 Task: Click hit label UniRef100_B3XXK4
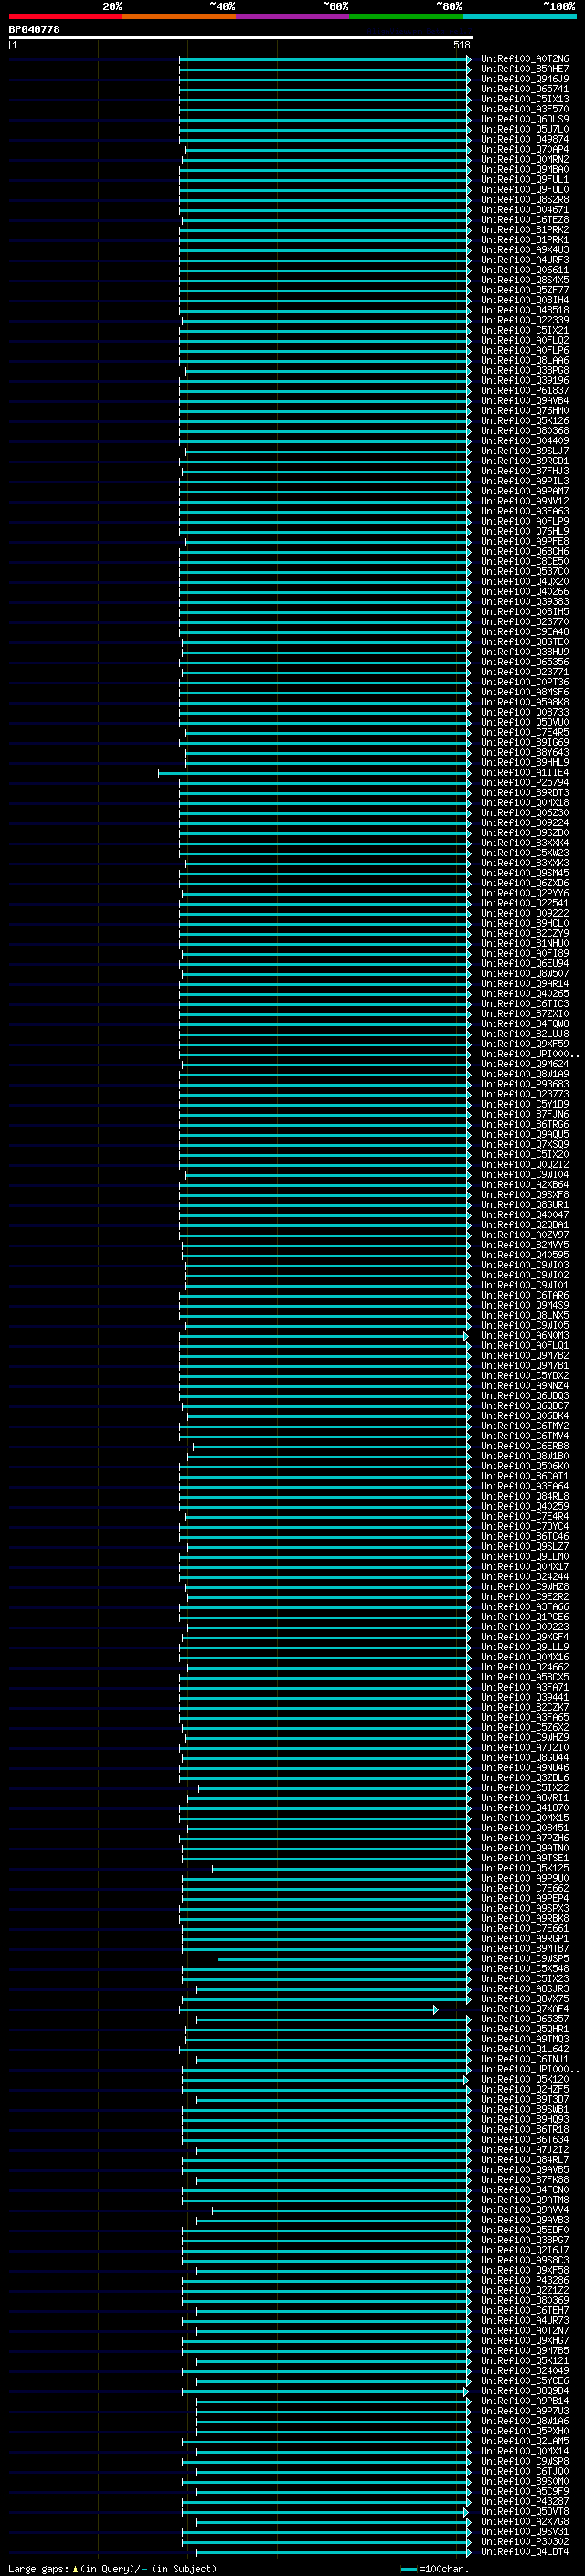coord(525,843)
